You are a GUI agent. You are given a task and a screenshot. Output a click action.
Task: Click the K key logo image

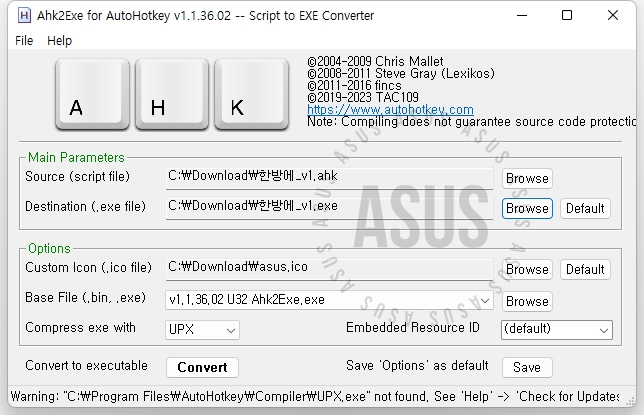[x=251, y=95]
